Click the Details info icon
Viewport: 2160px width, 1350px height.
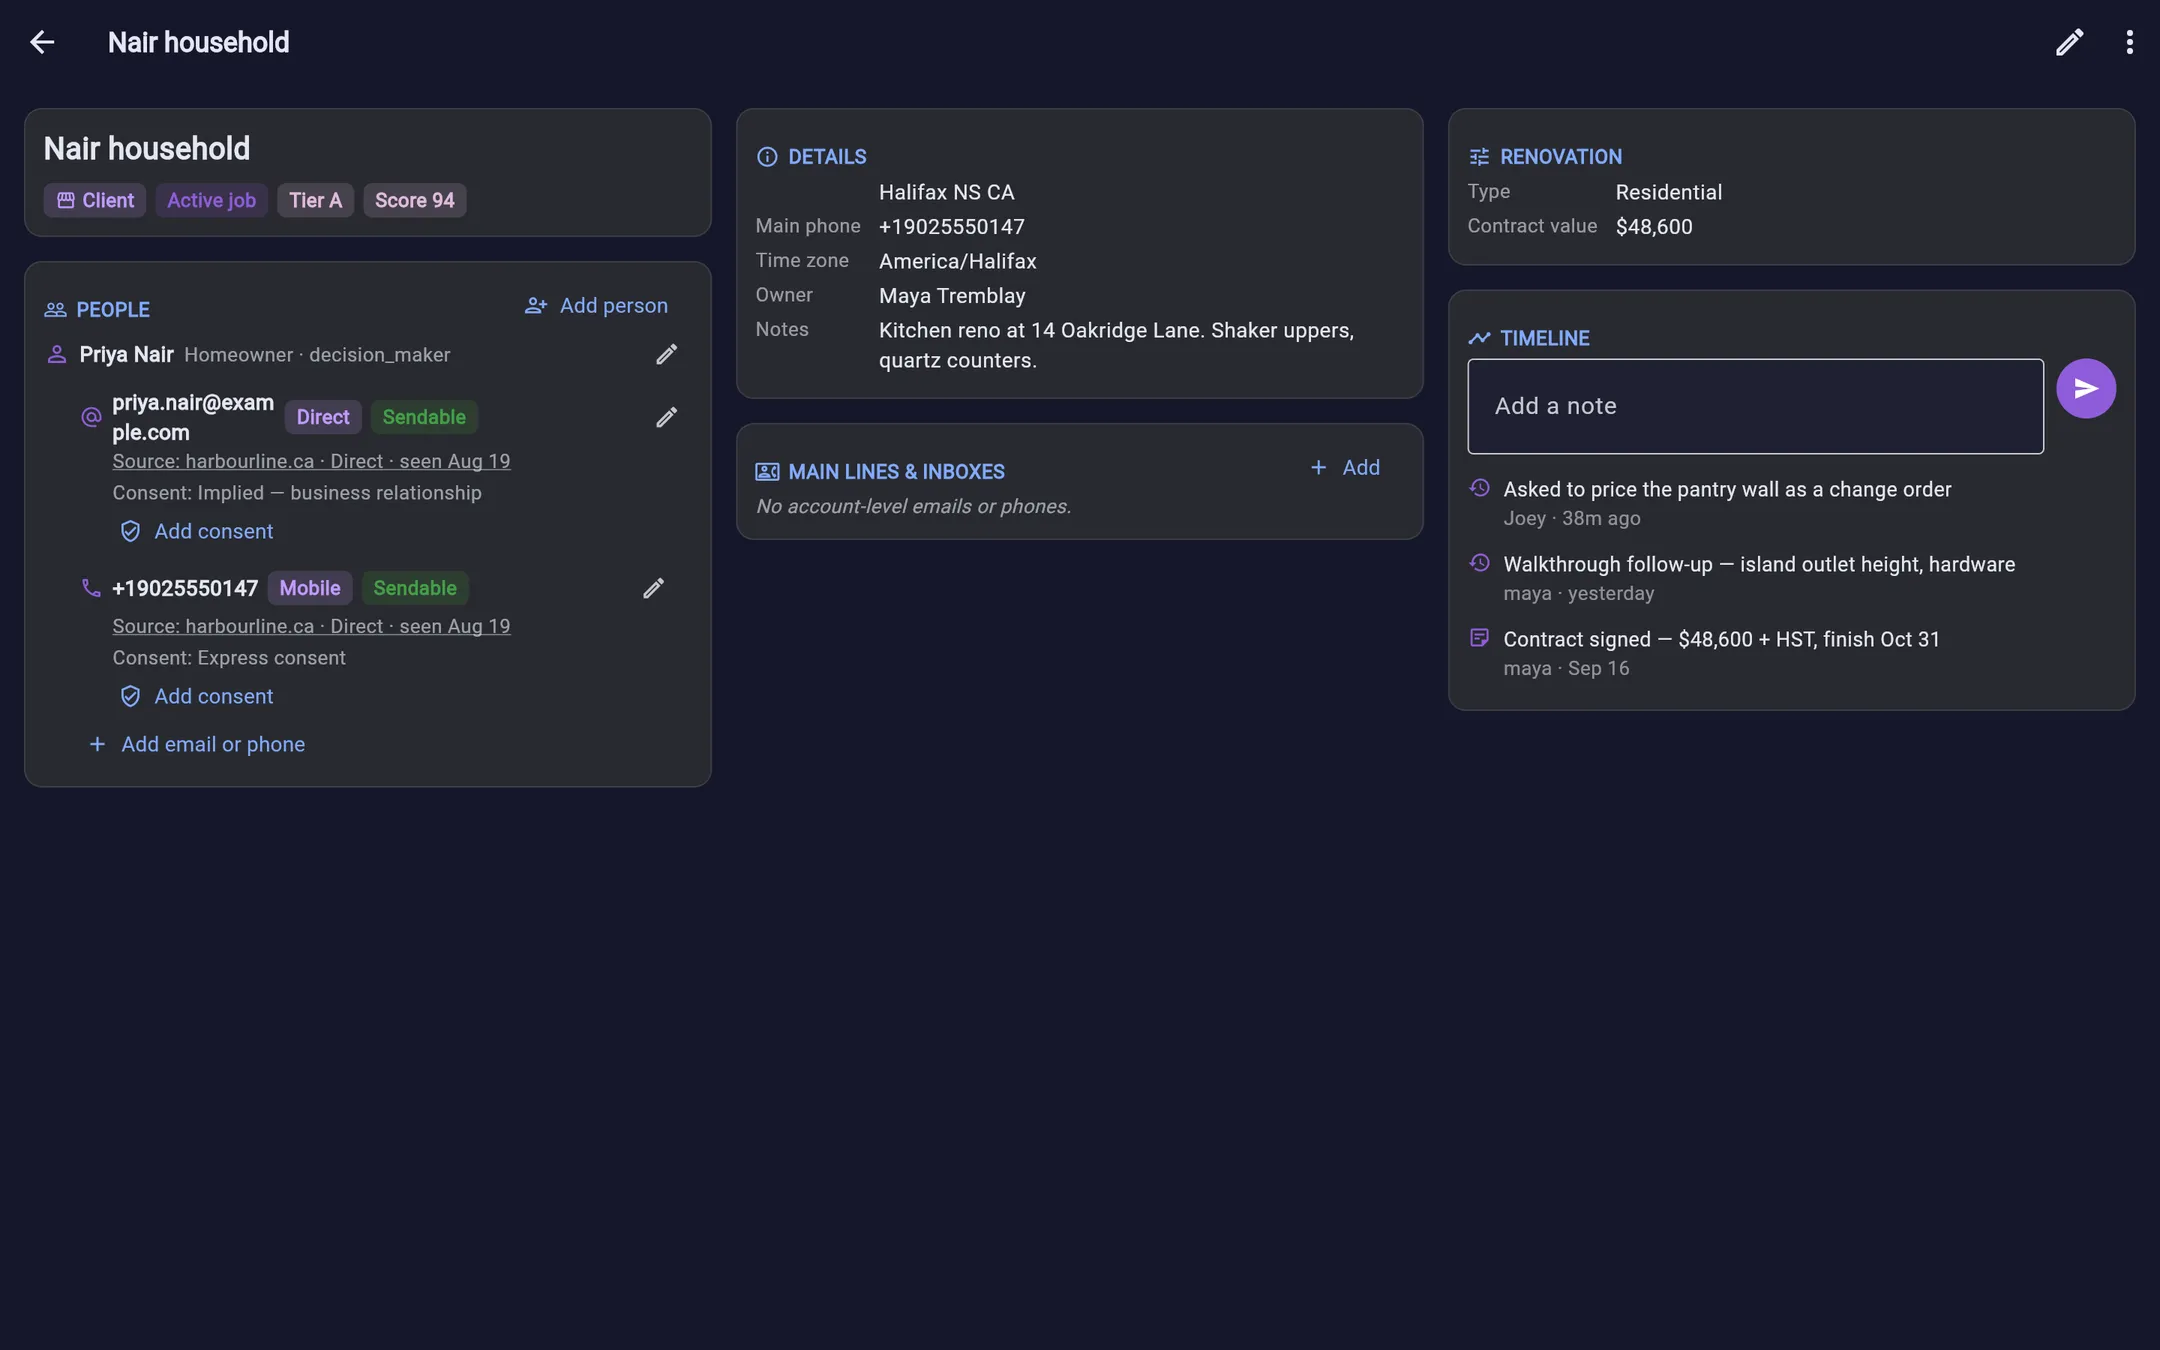(x=767, y=157)
